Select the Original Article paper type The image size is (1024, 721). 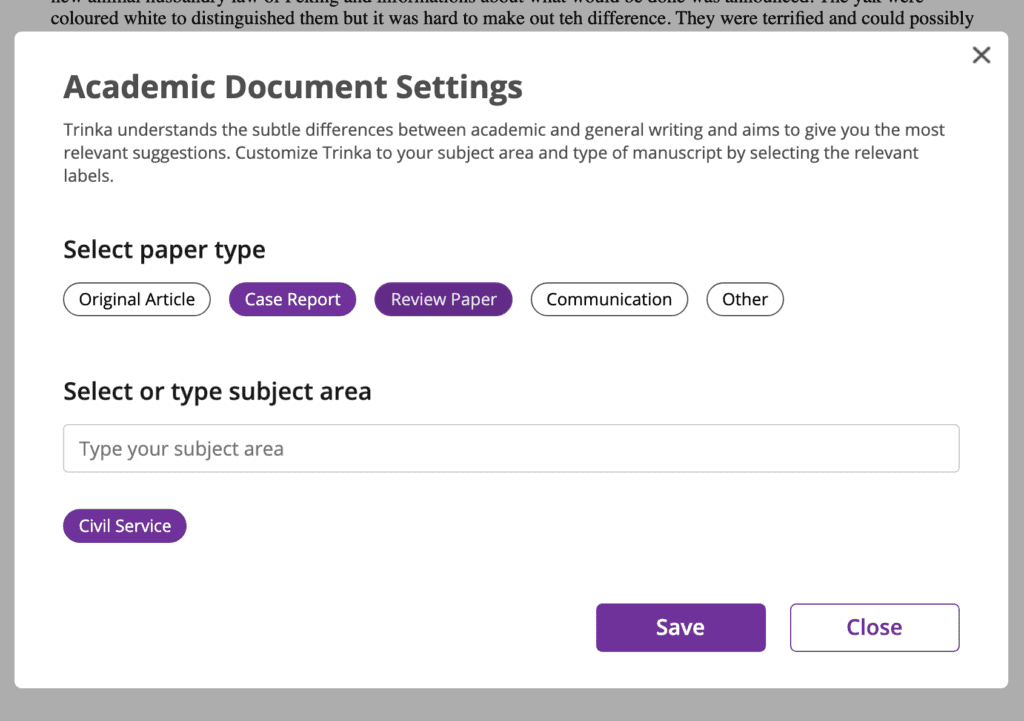(137, 300)
